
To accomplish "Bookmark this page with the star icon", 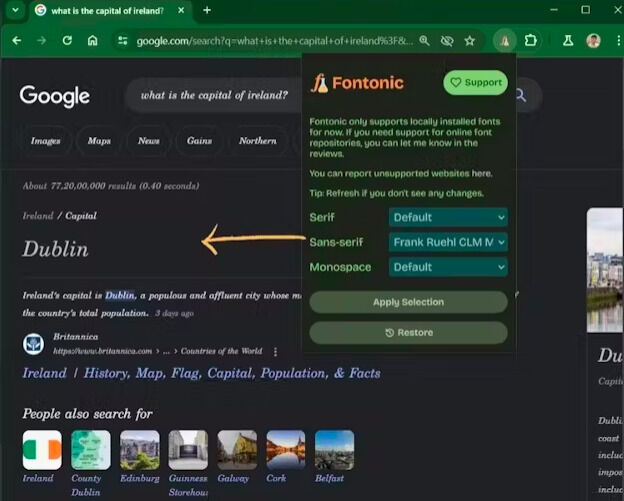I will tap(469, 41).
